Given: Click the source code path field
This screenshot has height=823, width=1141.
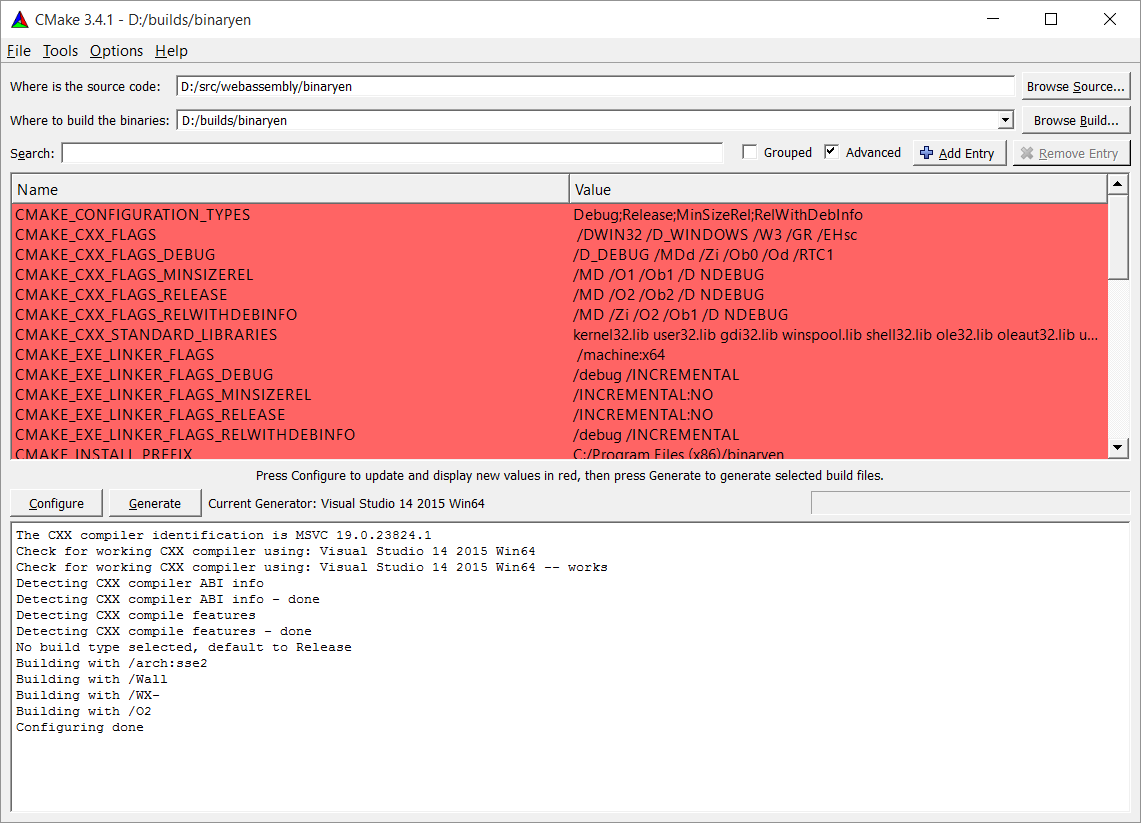Looking at the screenshot, I should [x=595, y=87].
